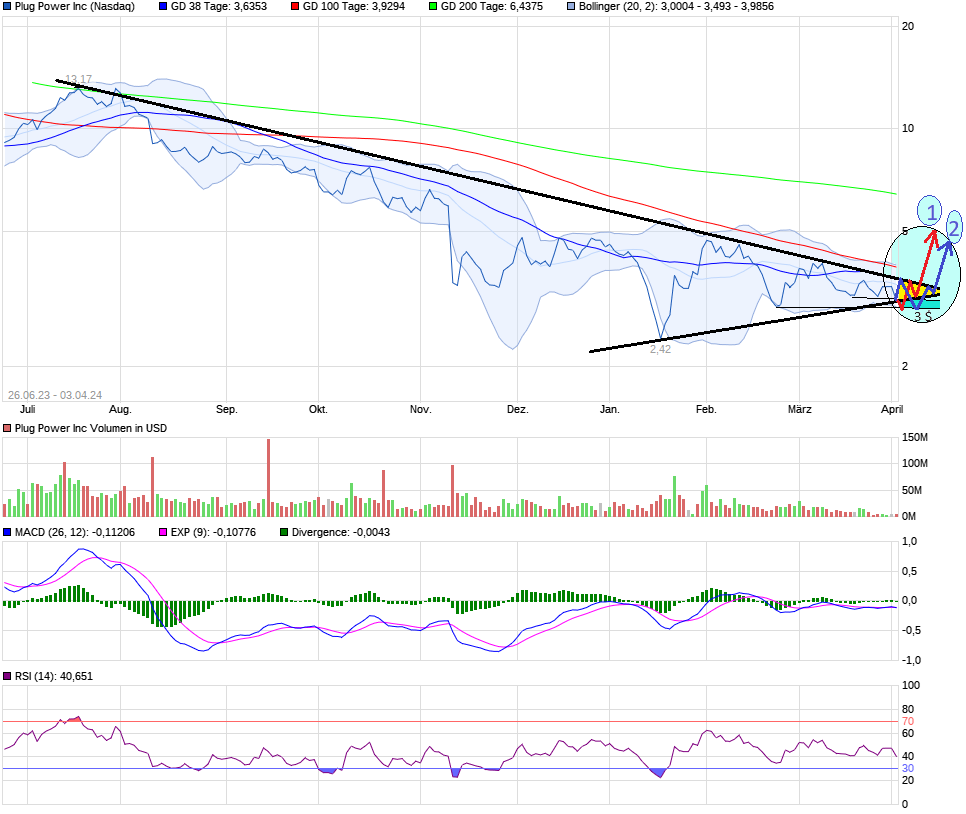Click the 'Okt.' month label on the axis
Image resolution: width=966 pixels, height=814 pixels.
(x=318, y=410)
